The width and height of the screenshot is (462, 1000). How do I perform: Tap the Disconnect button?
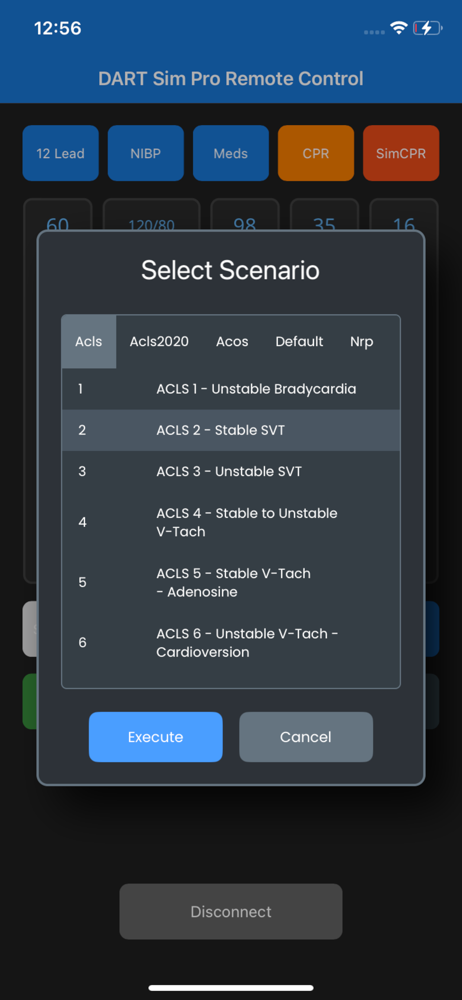[x=231, y=911]
